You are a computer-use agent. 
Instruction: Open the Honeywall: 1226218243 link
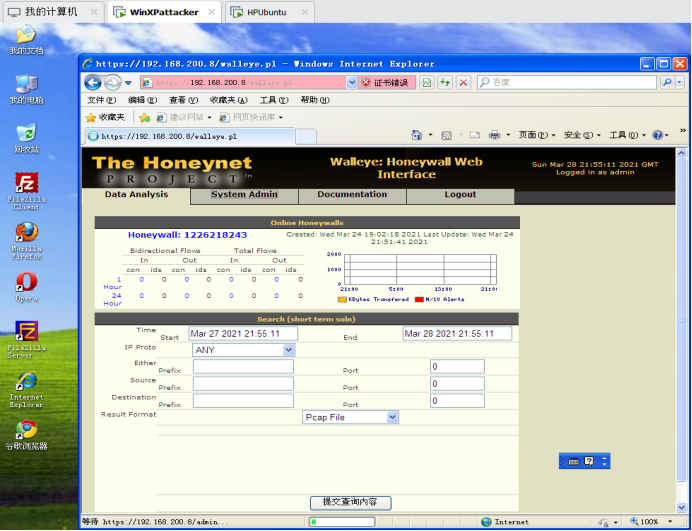click(188, 235)
